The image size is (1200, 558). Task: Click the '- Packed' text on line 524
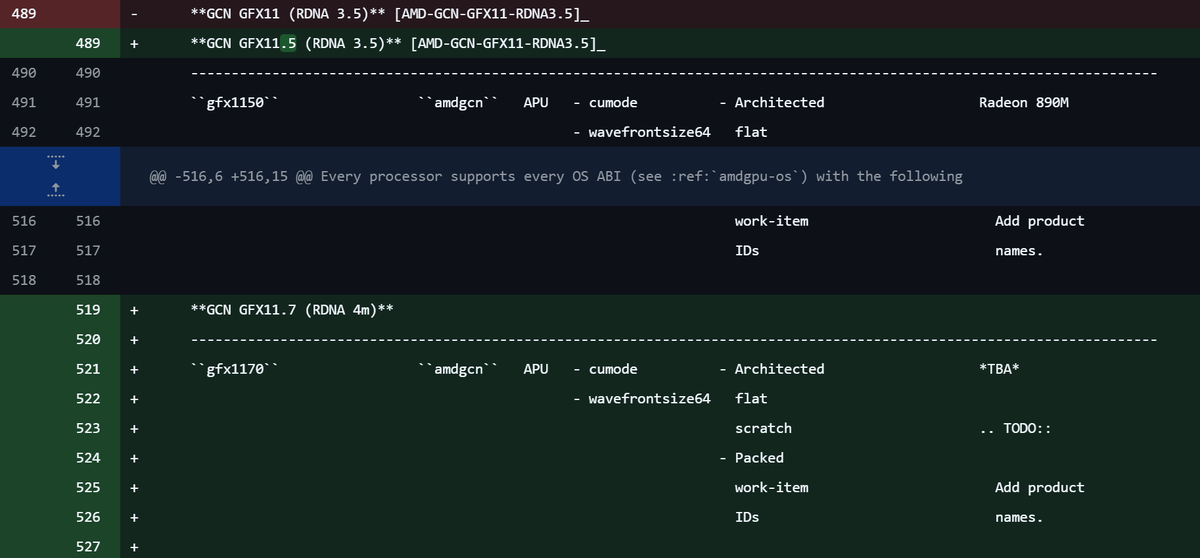point(751,458)
